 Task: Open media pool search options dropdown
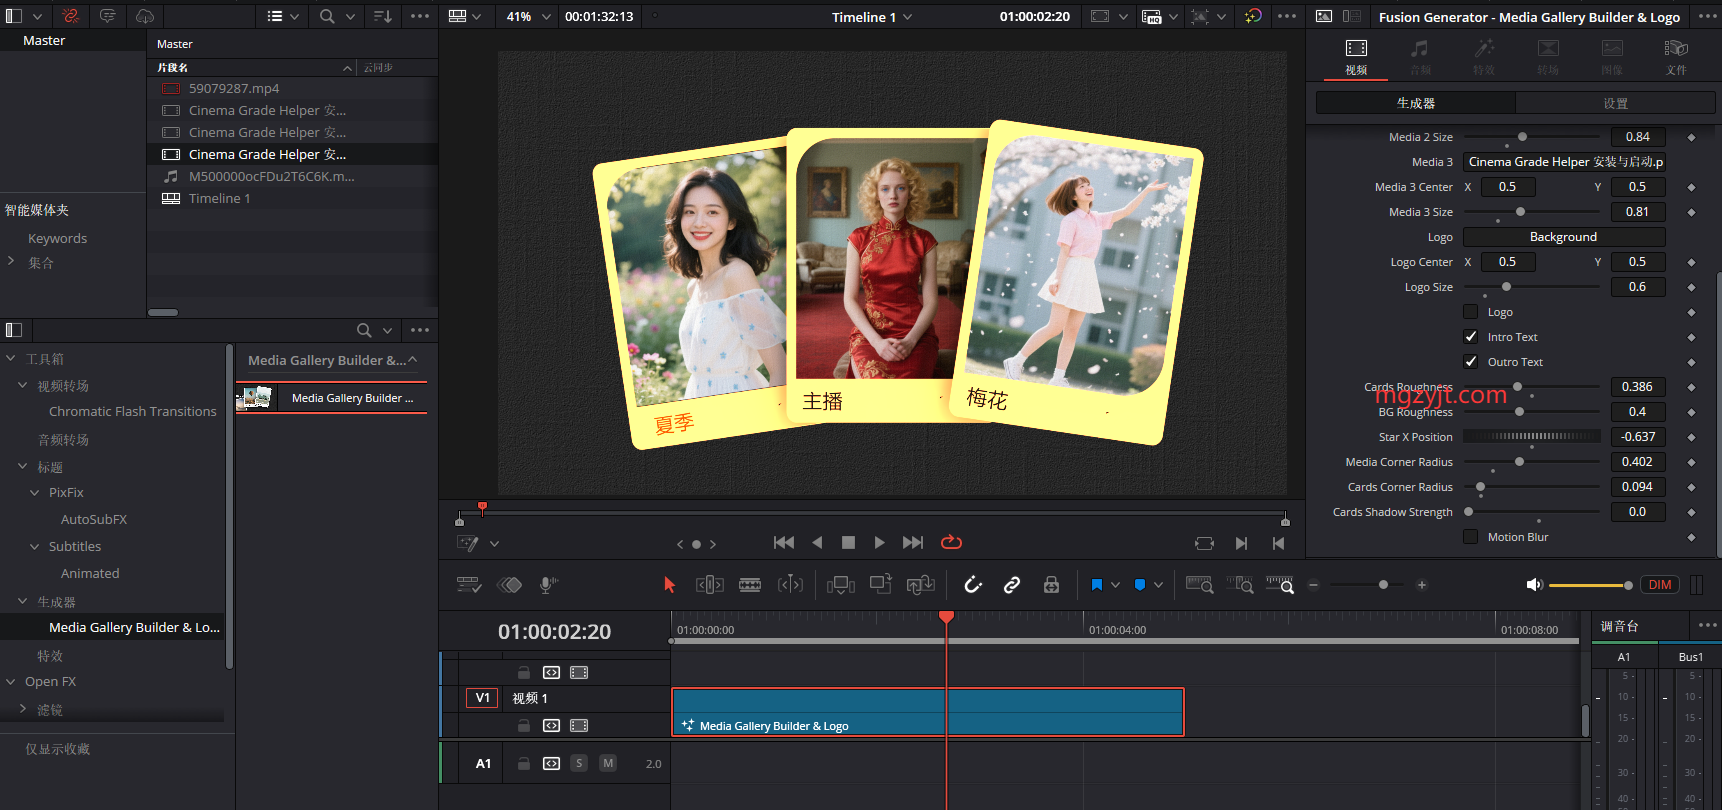(350, 17)
